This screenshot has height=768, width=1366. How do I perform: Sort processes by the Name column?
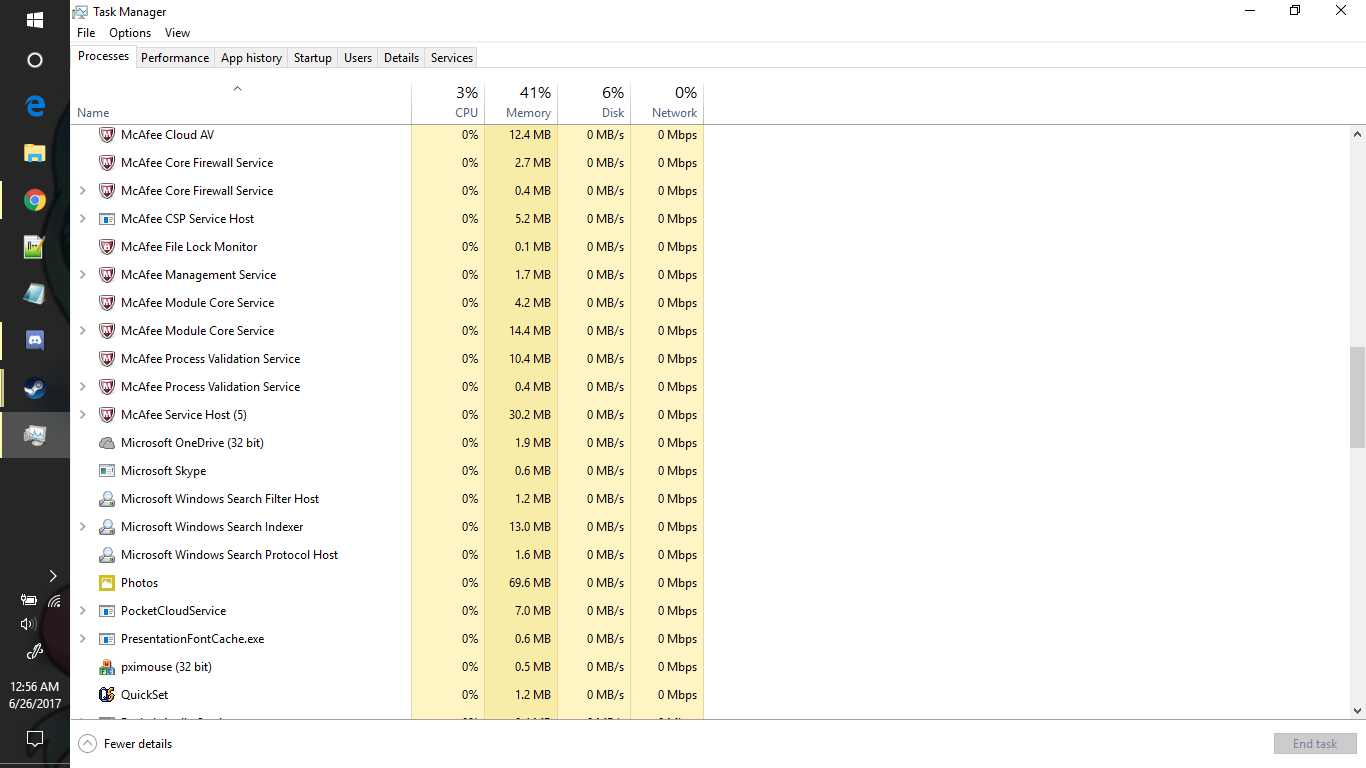(241, 103)
